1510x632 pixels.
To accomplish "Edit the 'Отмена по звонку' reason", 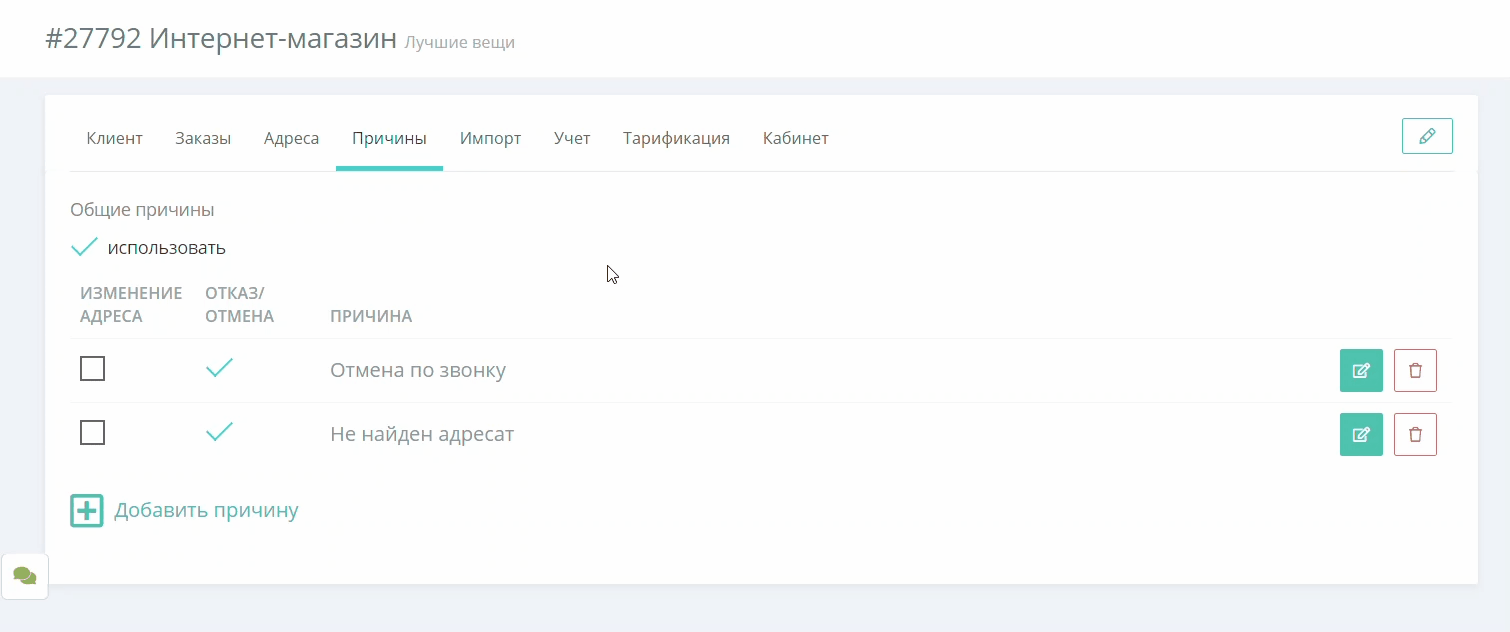I will point(1361,370).
